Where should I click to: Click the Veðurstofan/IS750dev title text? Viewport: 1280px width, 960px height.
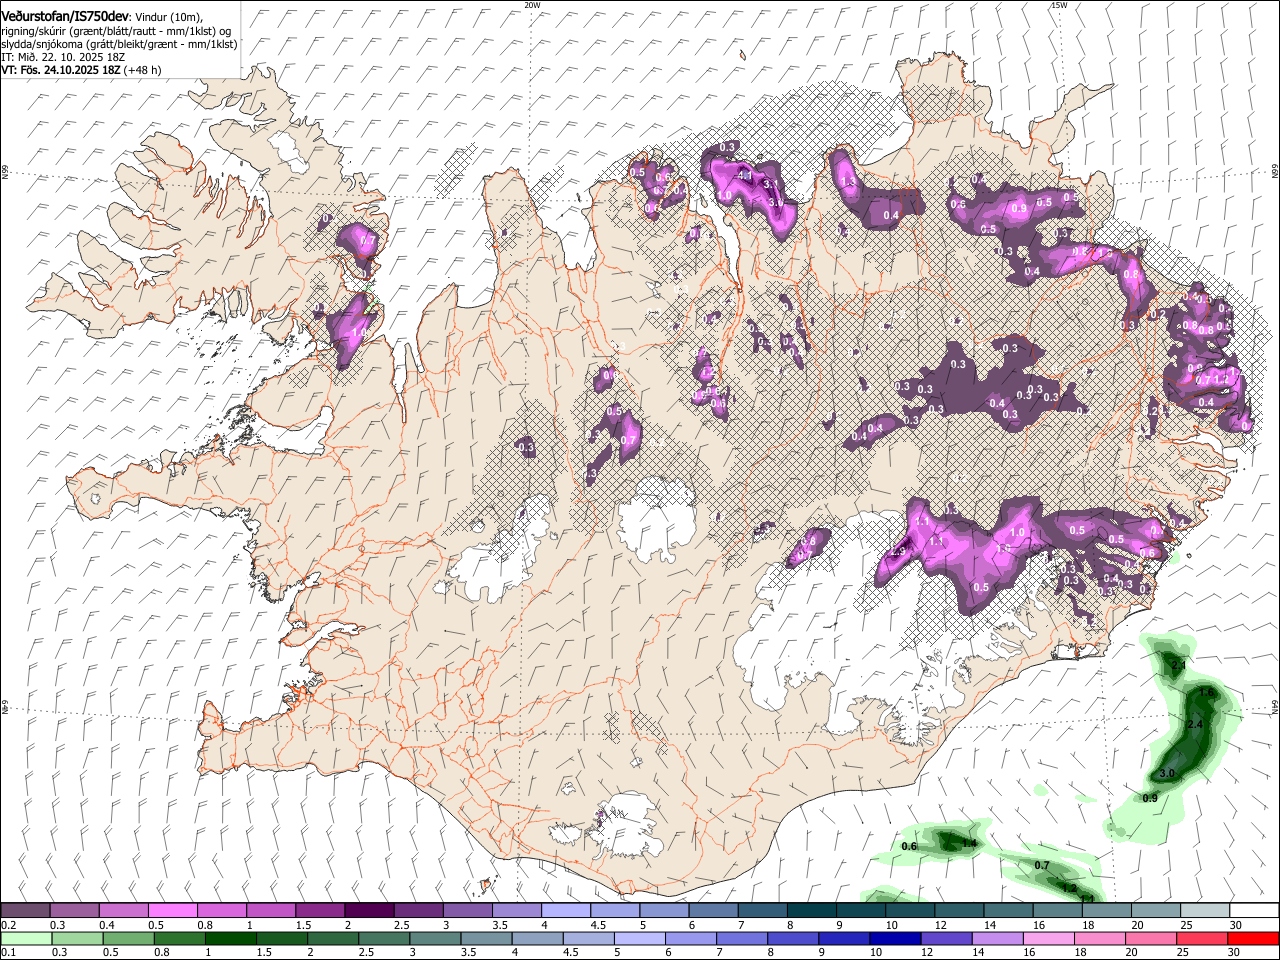pyautogui.click(x=64, y=17)
